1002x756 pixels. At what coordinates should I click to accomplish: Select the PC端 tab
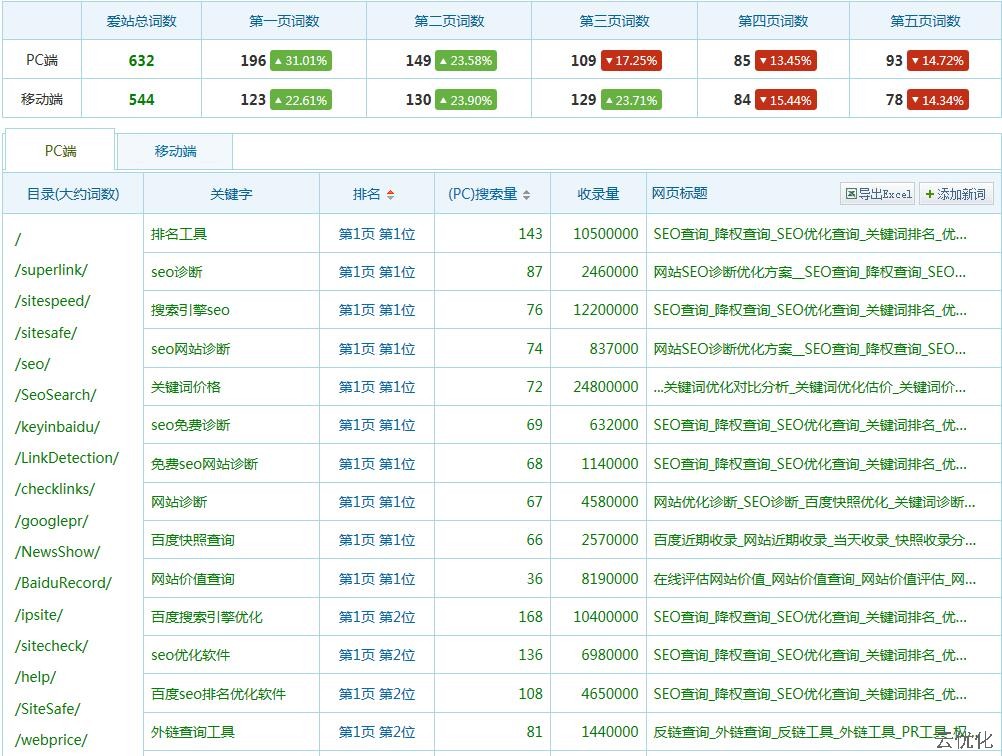60,151
